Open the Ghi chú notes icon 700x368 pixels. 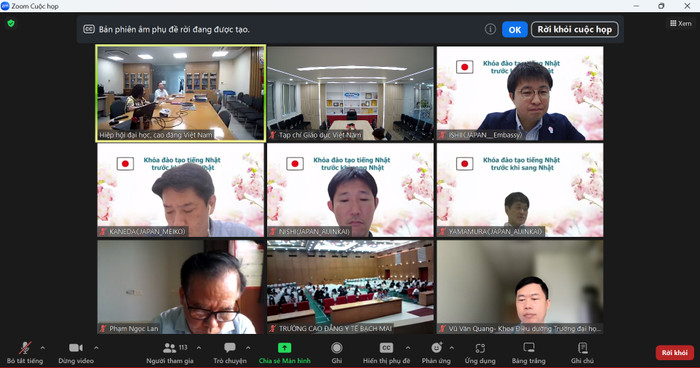pyautogui.click(x=583, y=347)
